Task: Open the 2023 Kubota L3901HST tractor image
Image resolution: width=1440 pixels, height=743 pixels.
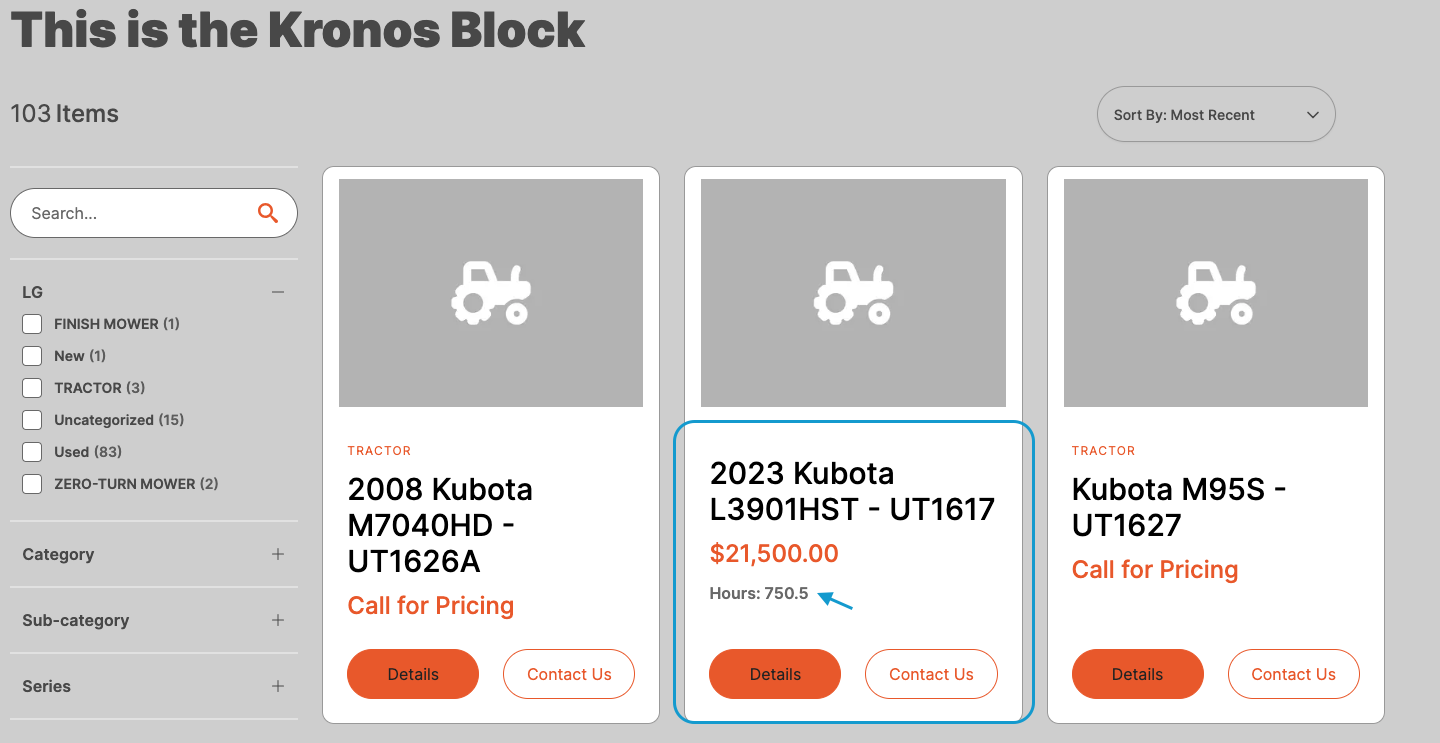Action: pyautogui.click(x=853, y=293)
